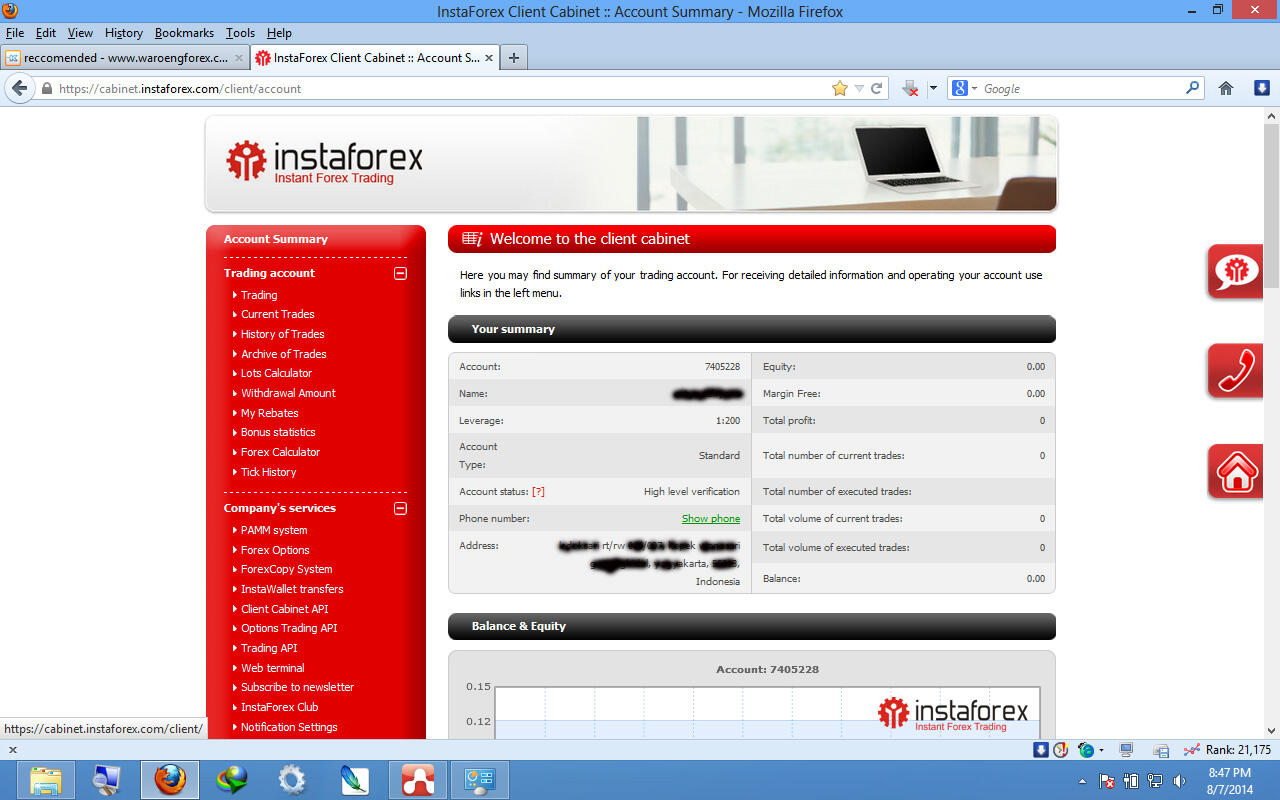
Task: Reload the page with the refresh arrow
Action: tap(877, 88)
